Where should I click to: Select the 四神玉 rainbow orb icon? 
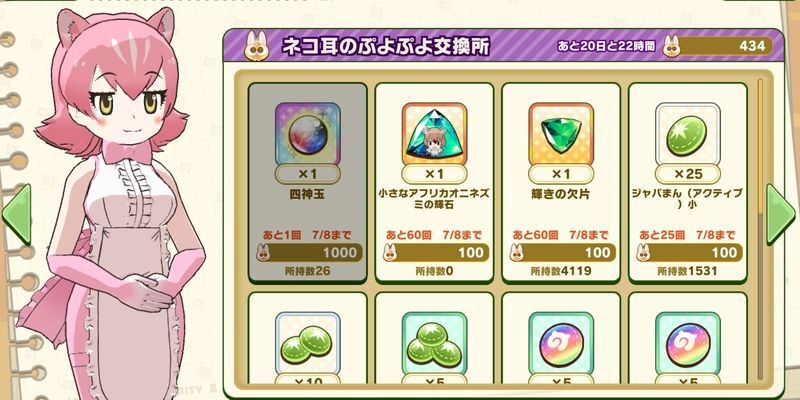tap(308, 134)
